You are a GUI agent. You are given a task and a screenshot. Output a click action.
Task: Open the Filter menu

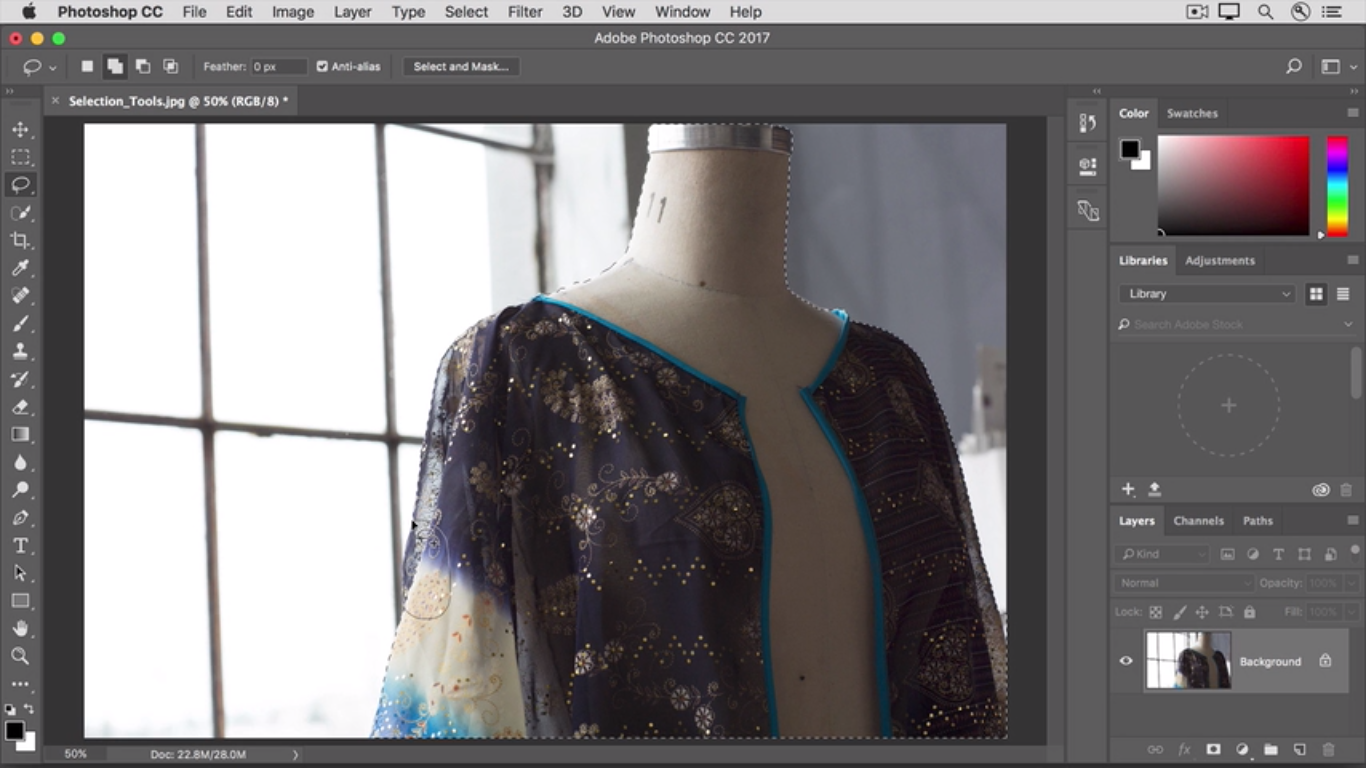click(x=524, y=12)
